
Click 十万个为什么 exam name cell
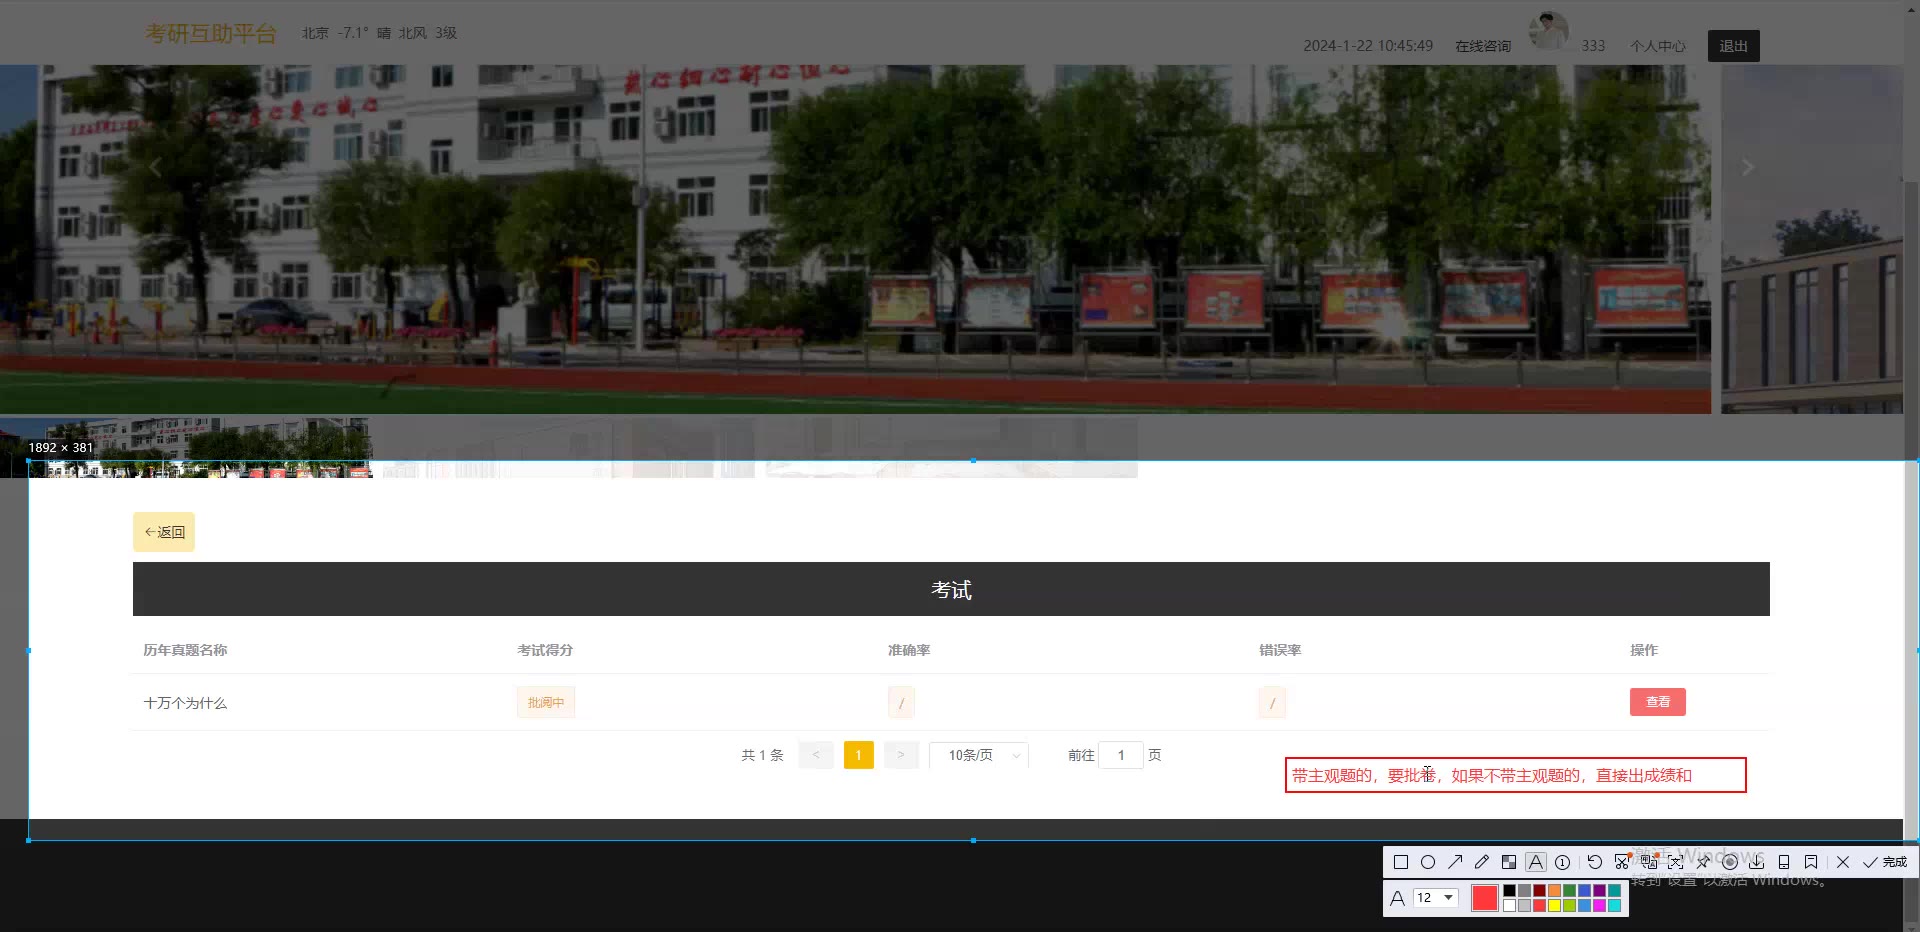185,703
